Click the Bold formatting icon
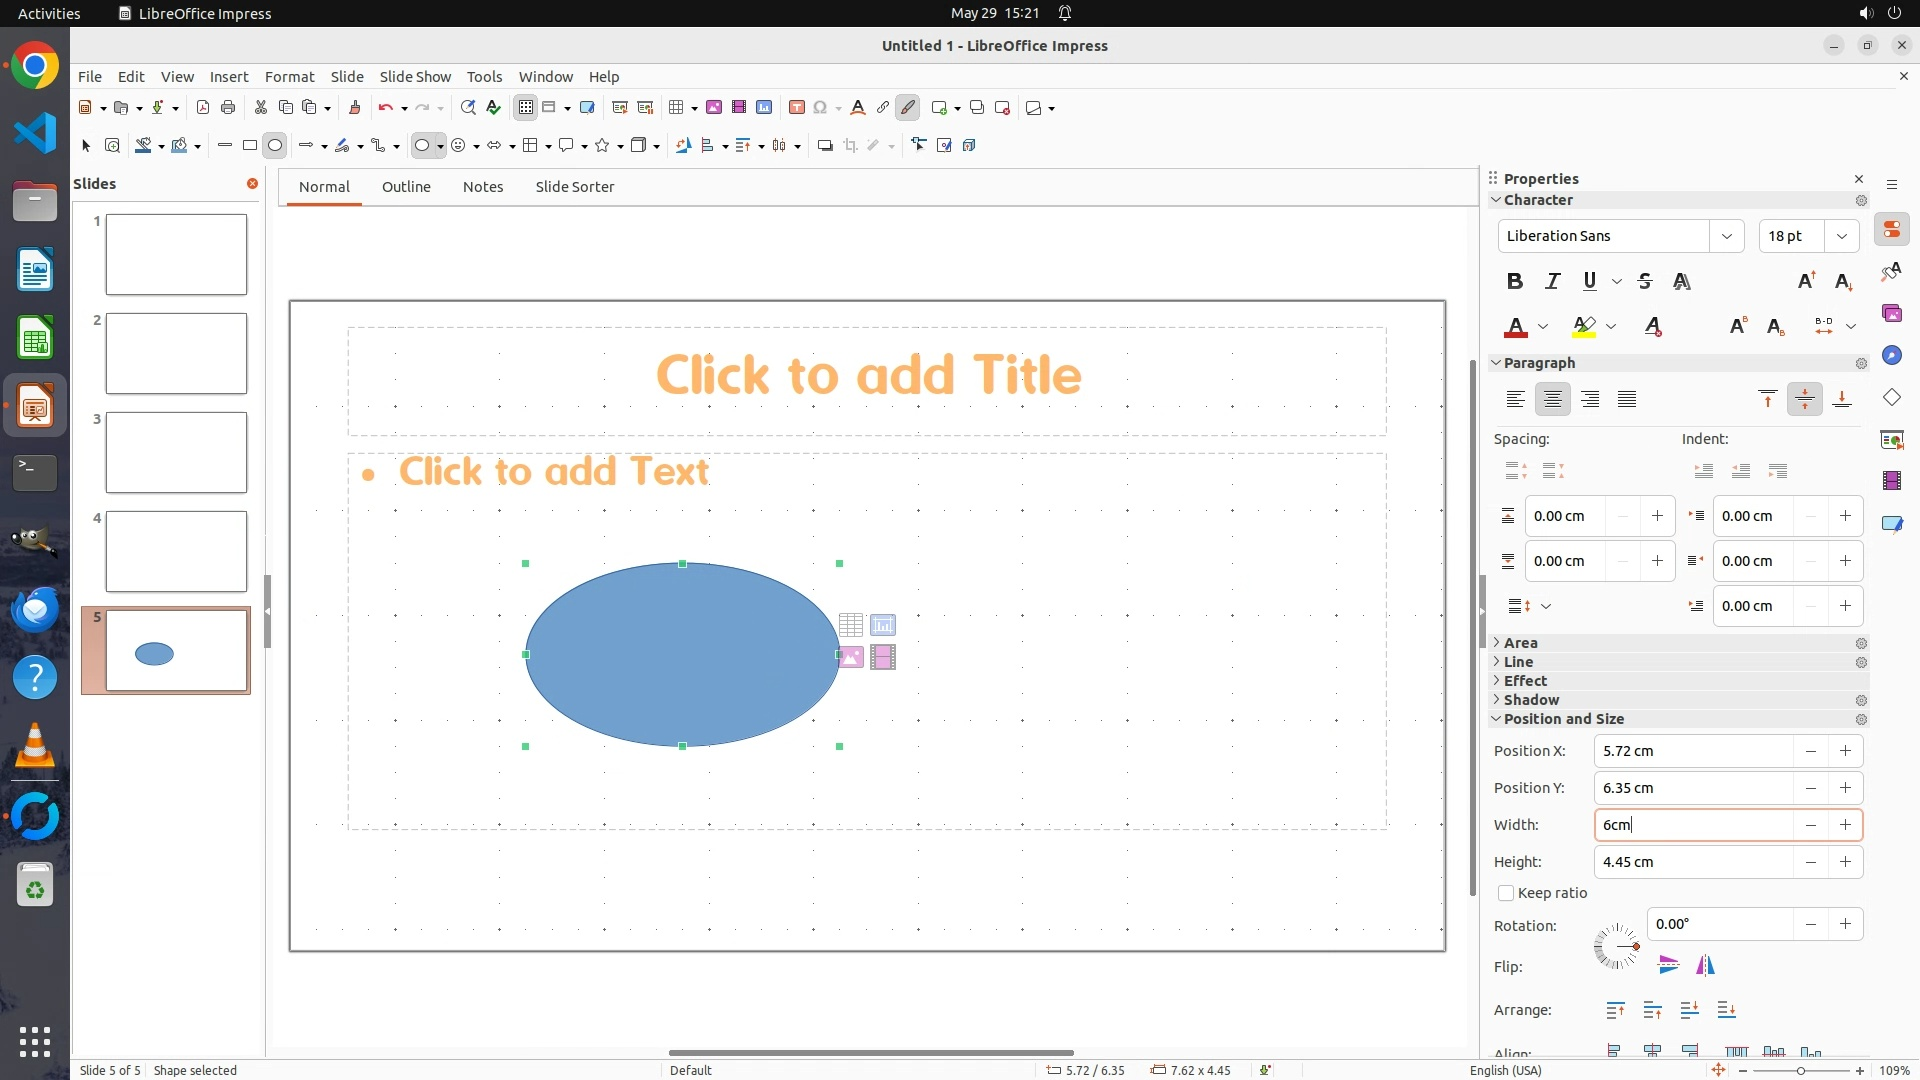The image size is (1920, 1080). [1514, 281]
